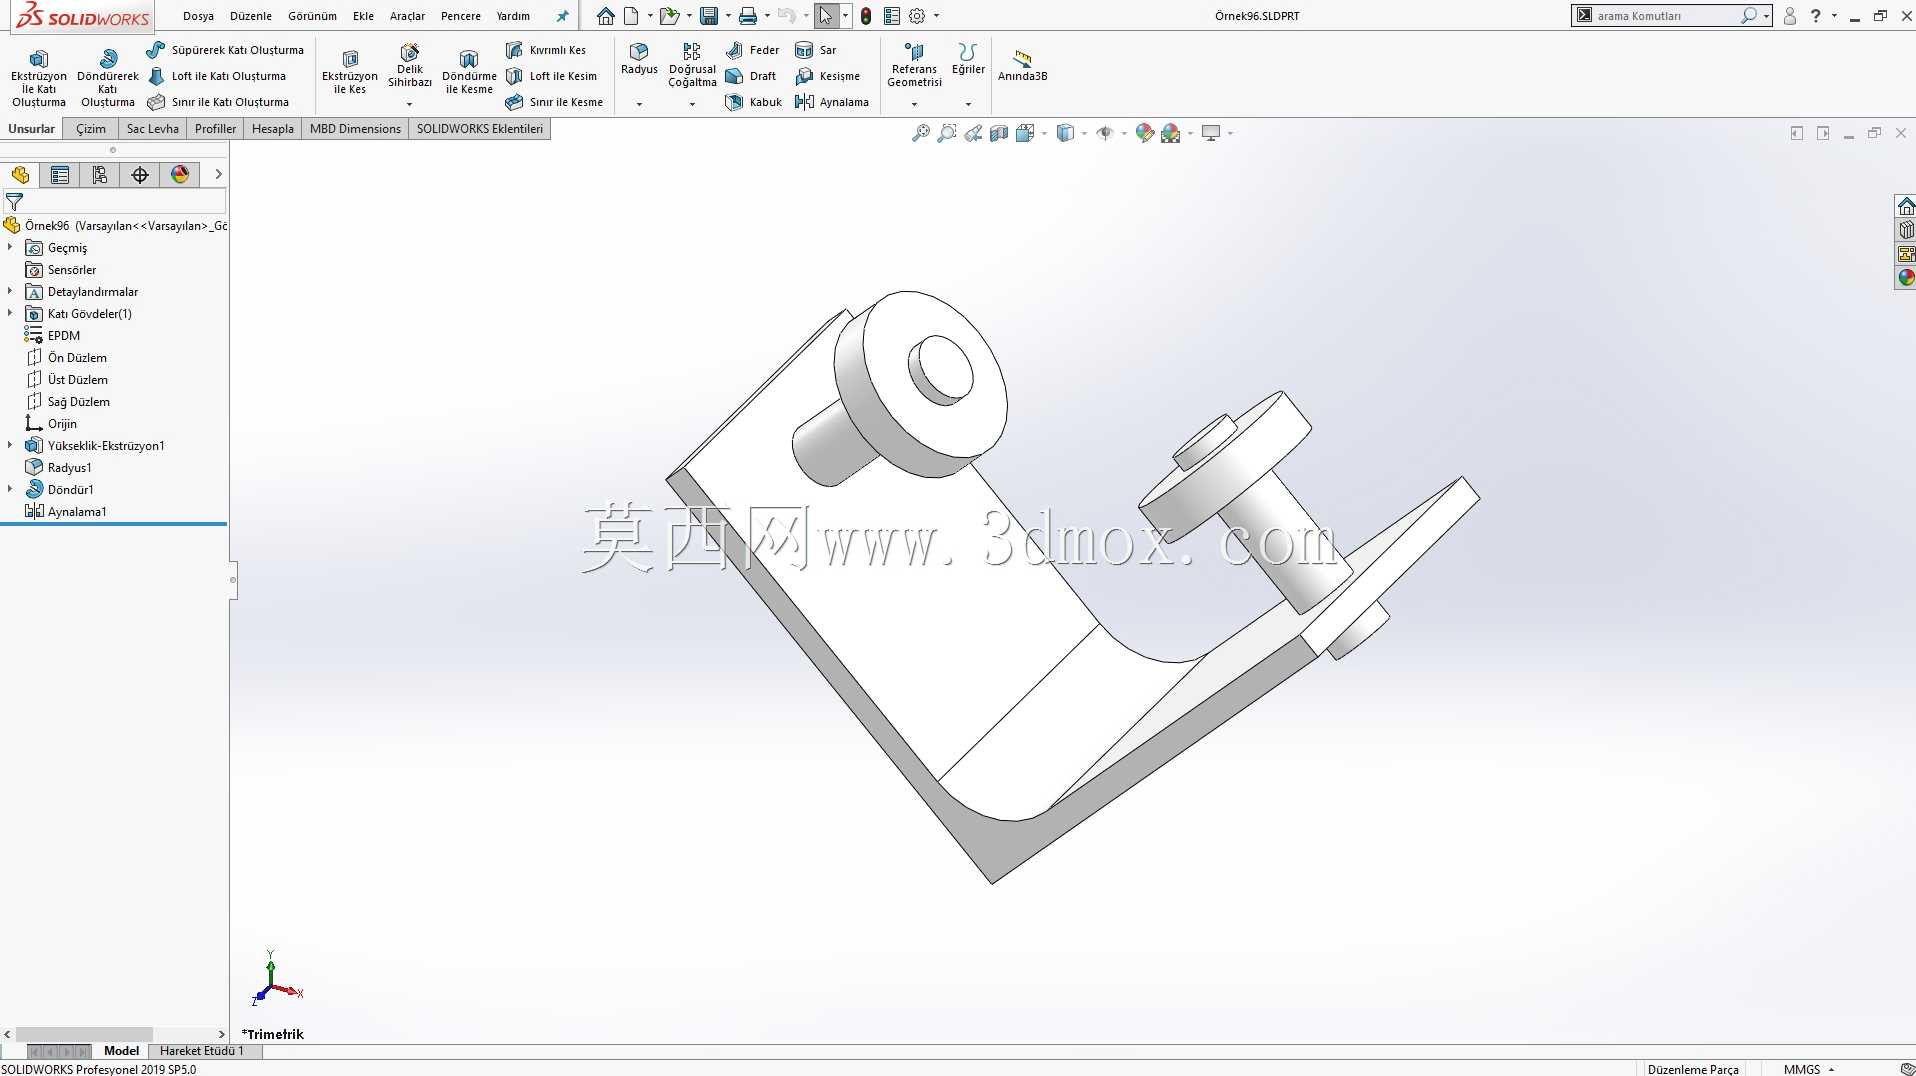Open the Eğriler curves tool
This screenshot has width=1916, height=1076.
tap(968, 59)
